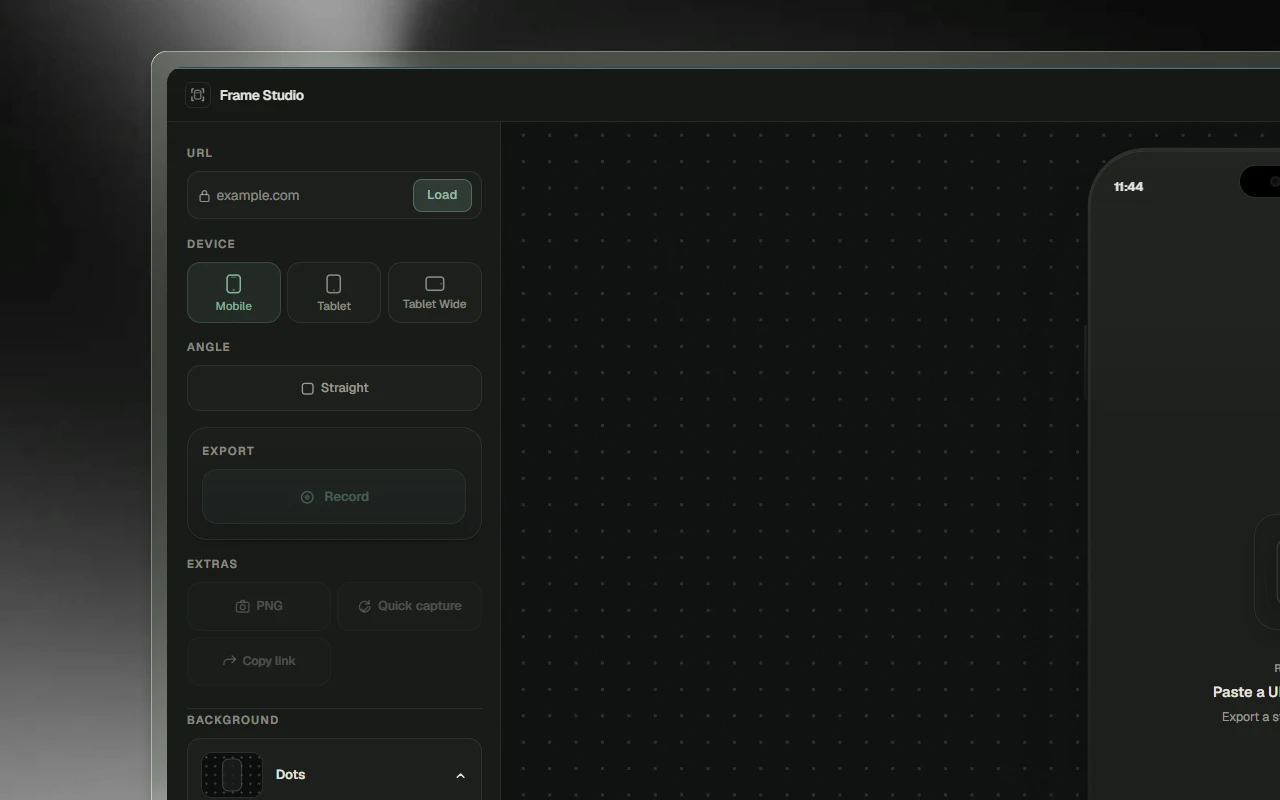Select the Tablet device option
Screen dimensions: 1280x800
click(x=334, y=292)
